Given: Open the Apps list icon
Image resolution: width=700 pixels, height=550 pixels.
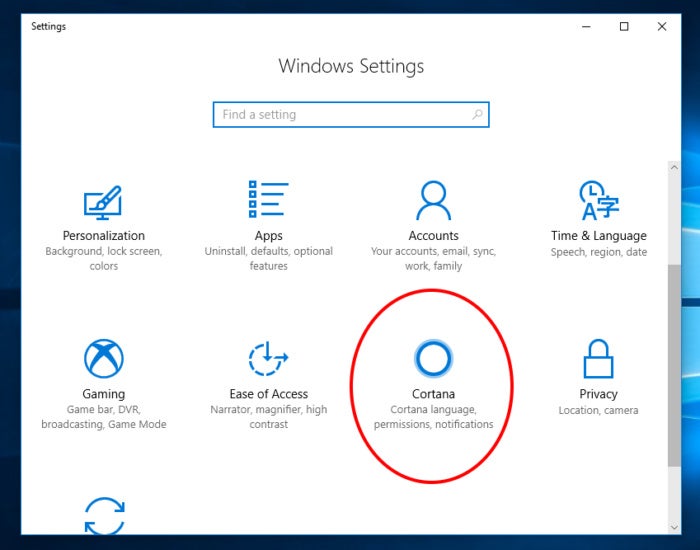Looking at the screenshot, I should coord(268,199).
